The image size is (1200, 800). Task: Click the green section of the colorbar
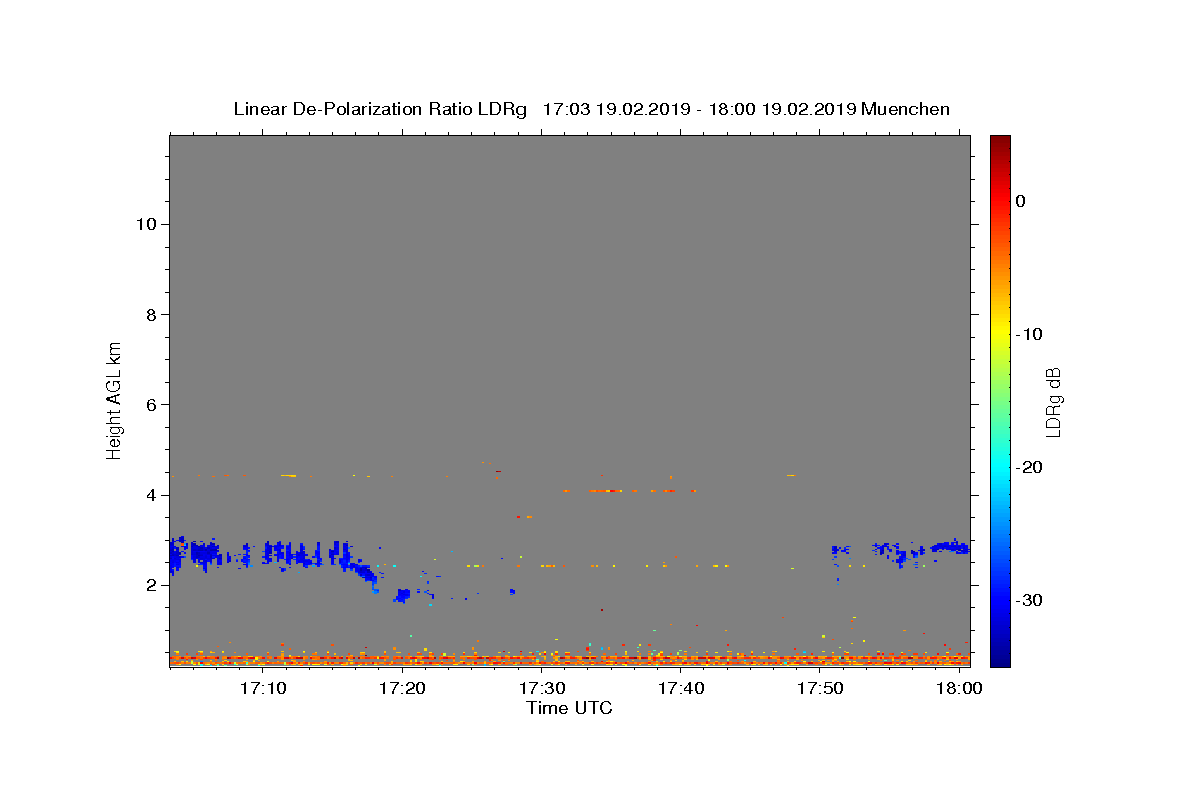coord(1000,400)
